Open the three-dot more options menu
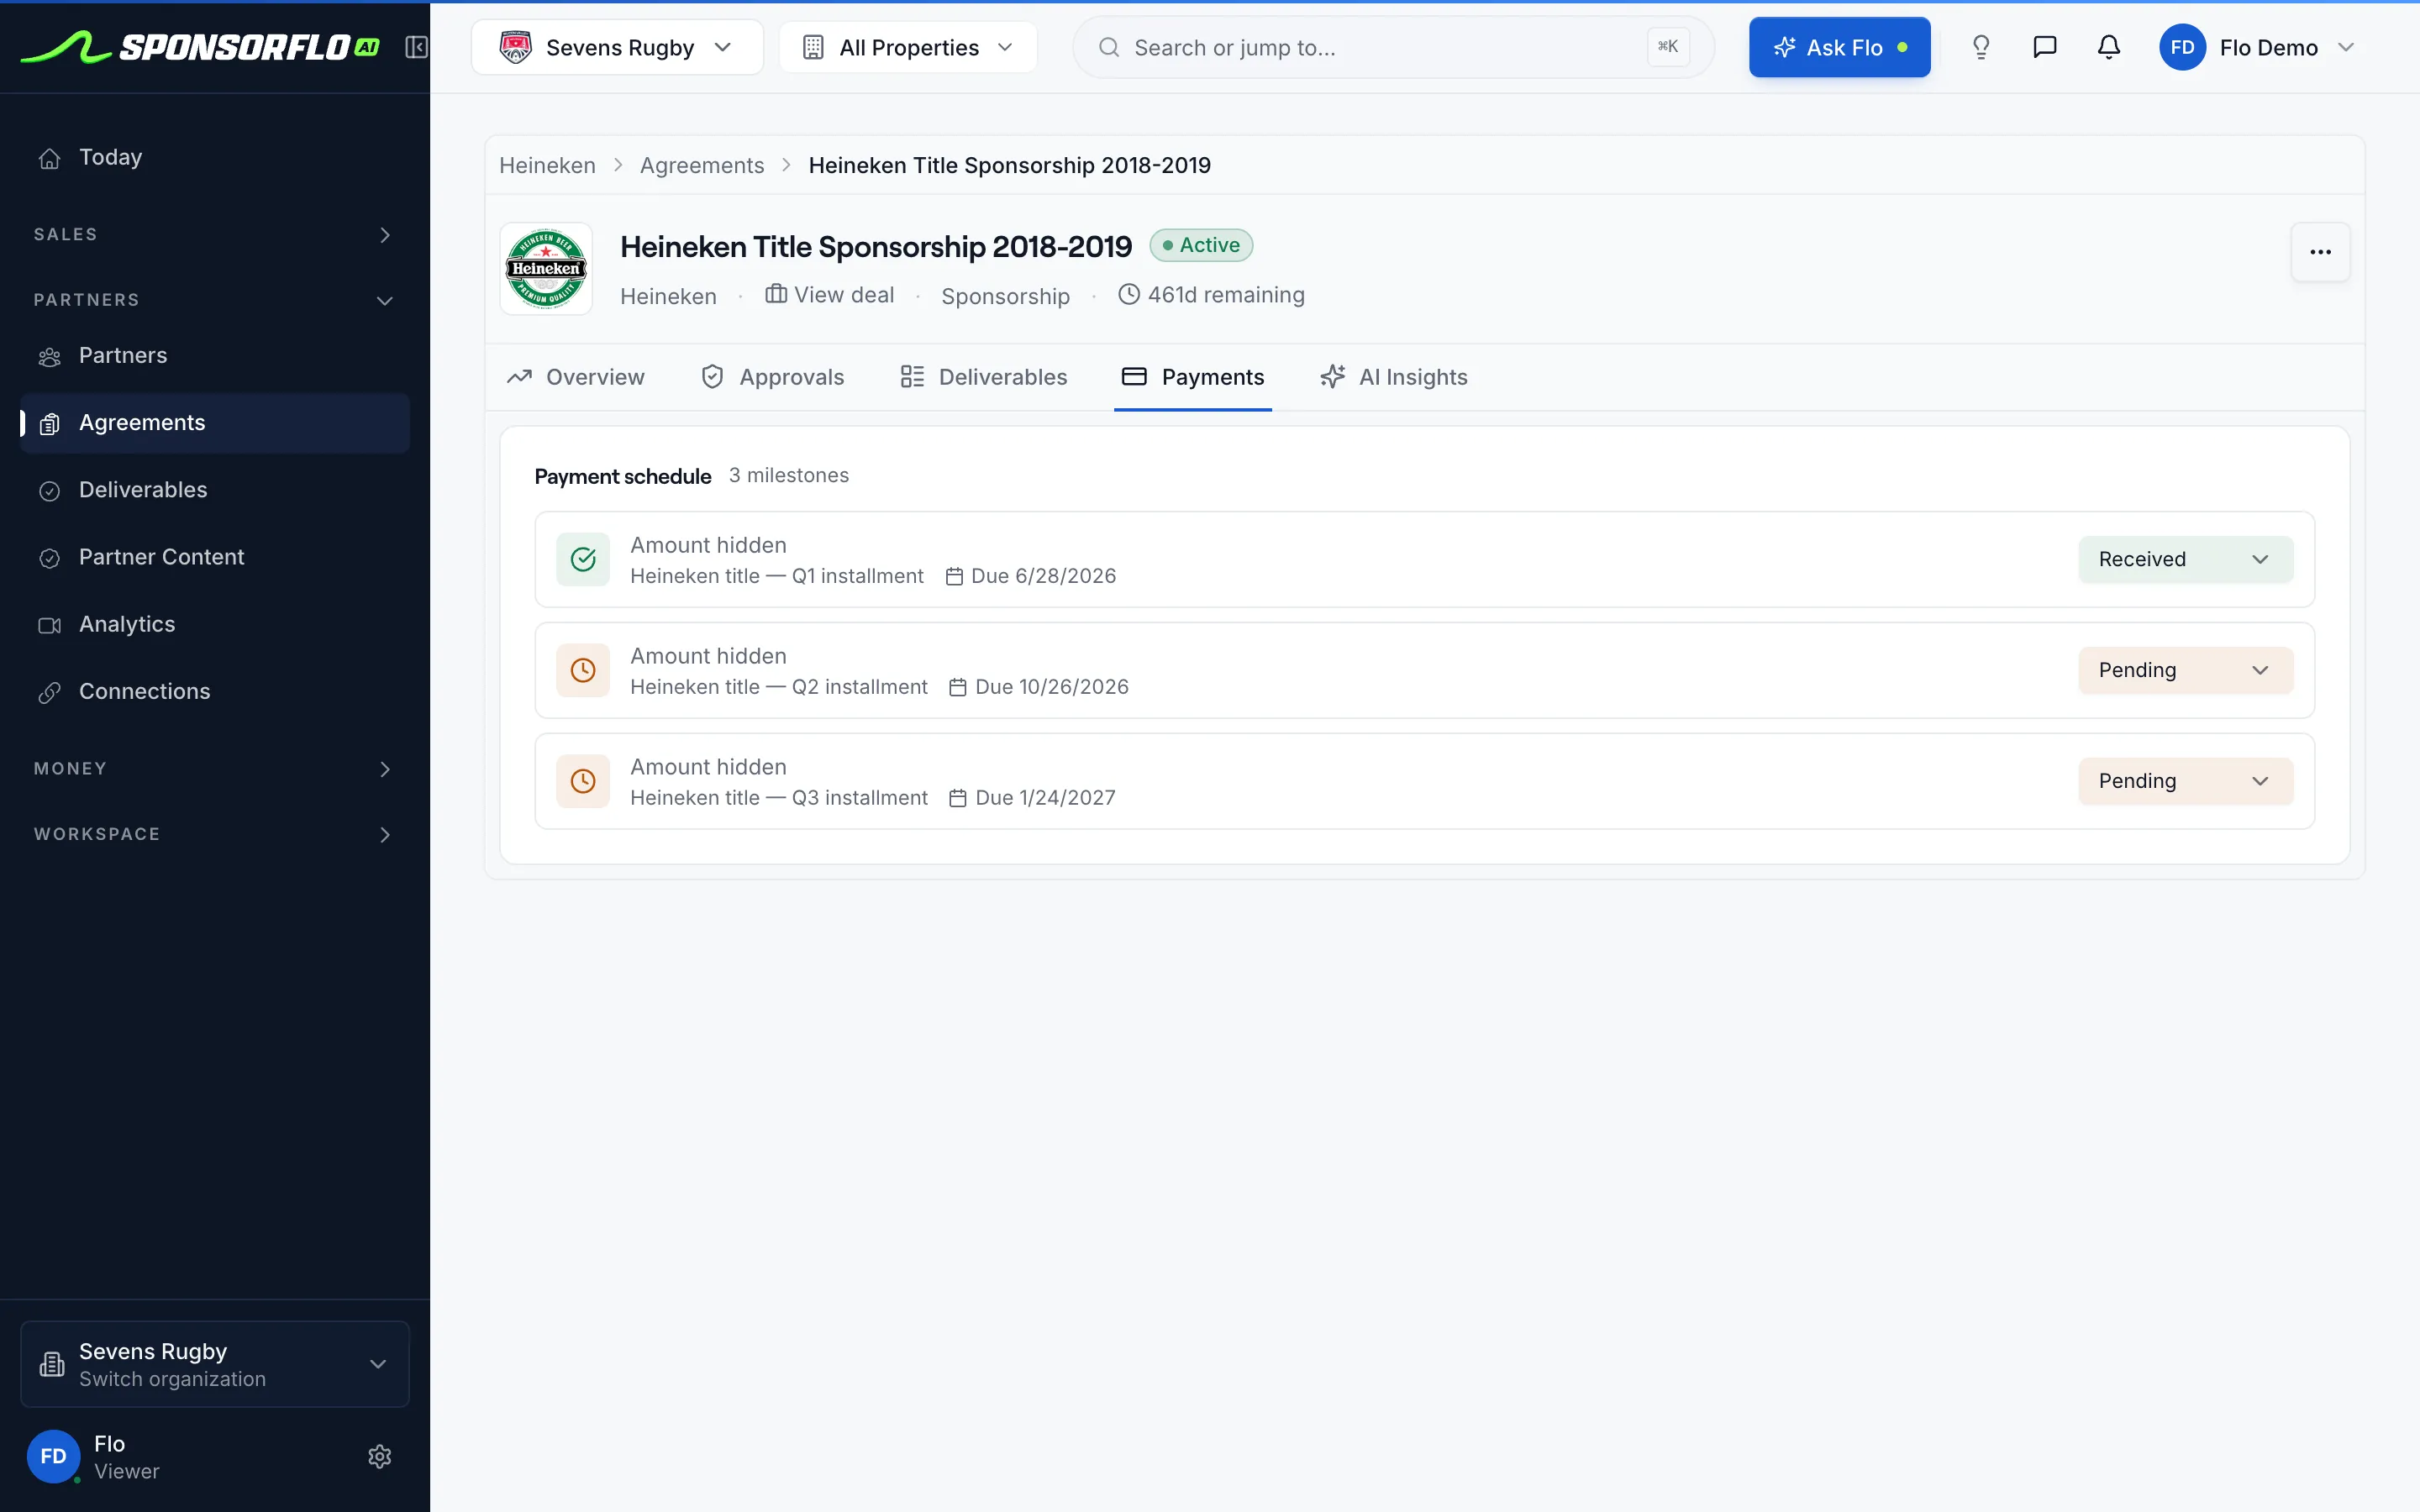Viewport: 2420px width, 1512px height. tap(2320, 252)
